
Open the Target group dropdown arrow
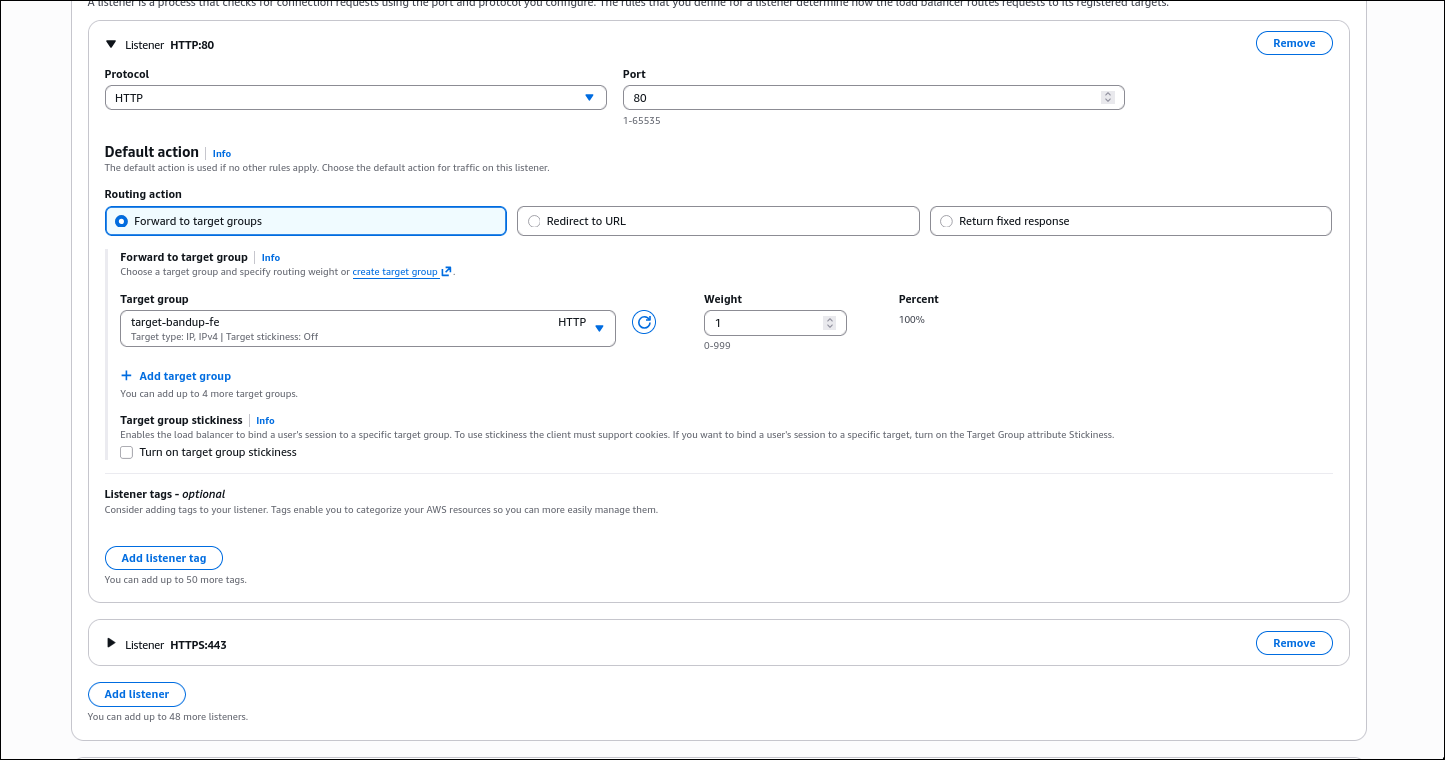point(599,328)
